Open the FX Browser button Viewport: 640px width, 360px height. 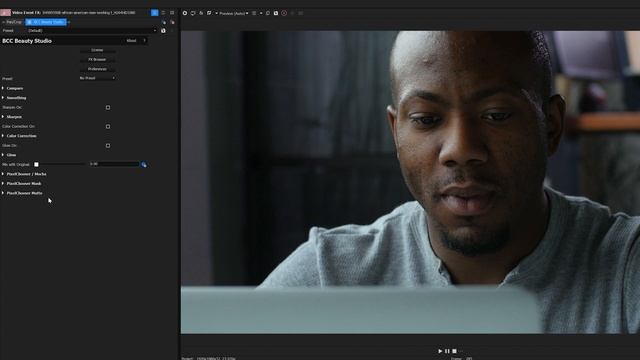click(x=97, y=60)
